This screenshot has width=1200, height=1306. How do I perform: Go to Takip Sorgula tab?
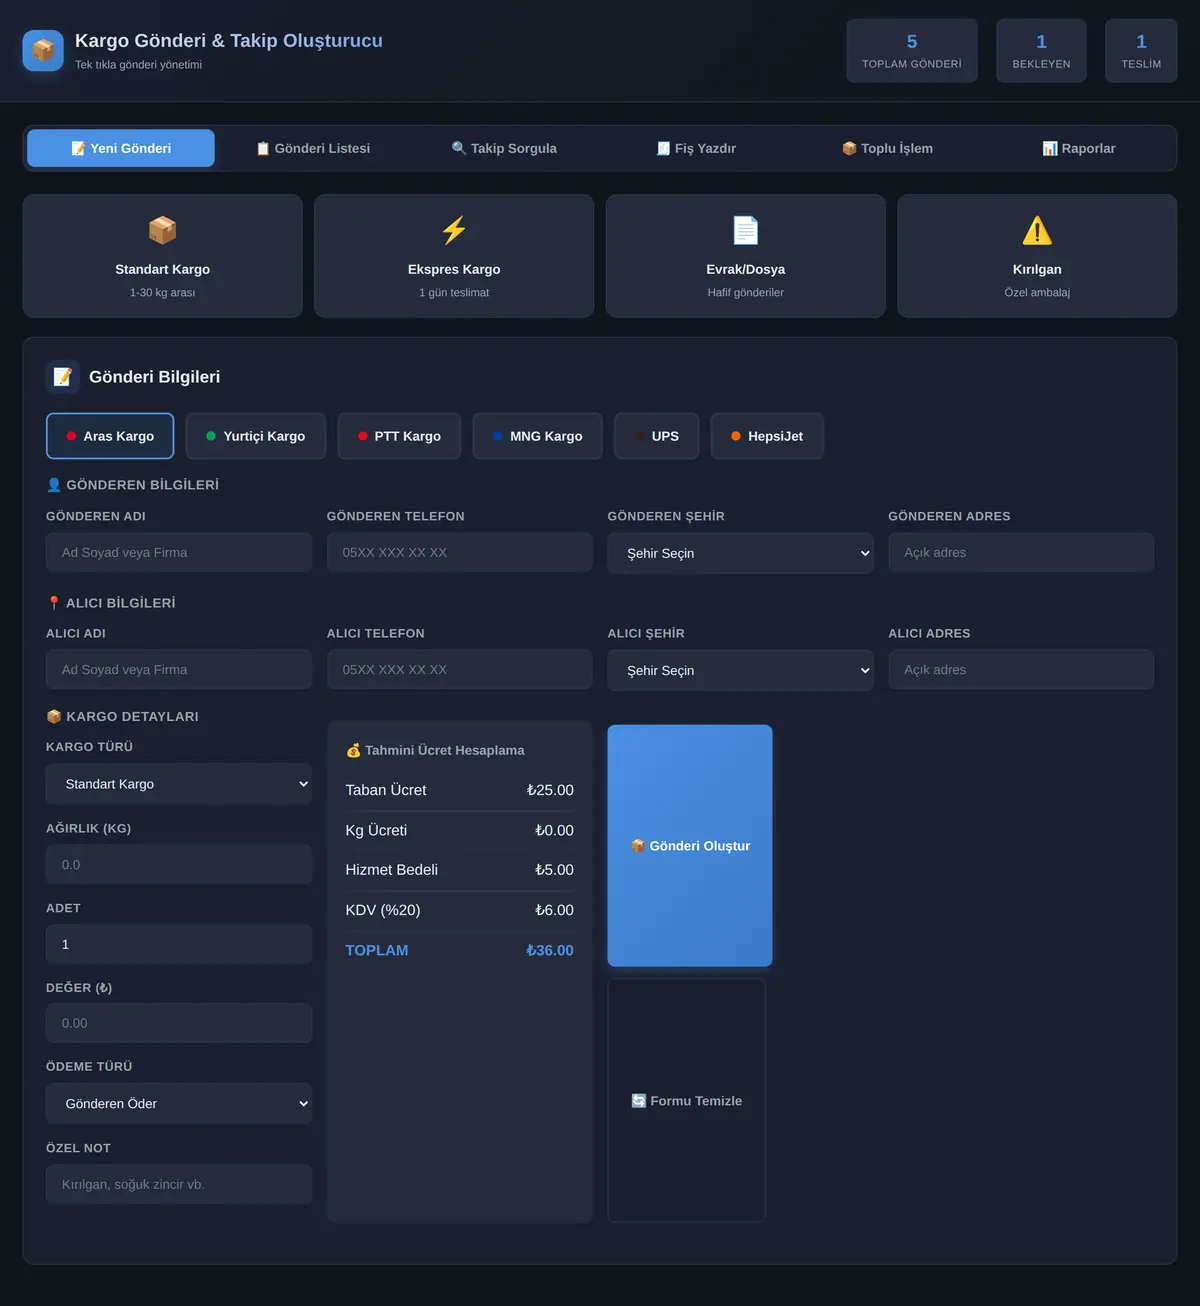pos(504,148)
